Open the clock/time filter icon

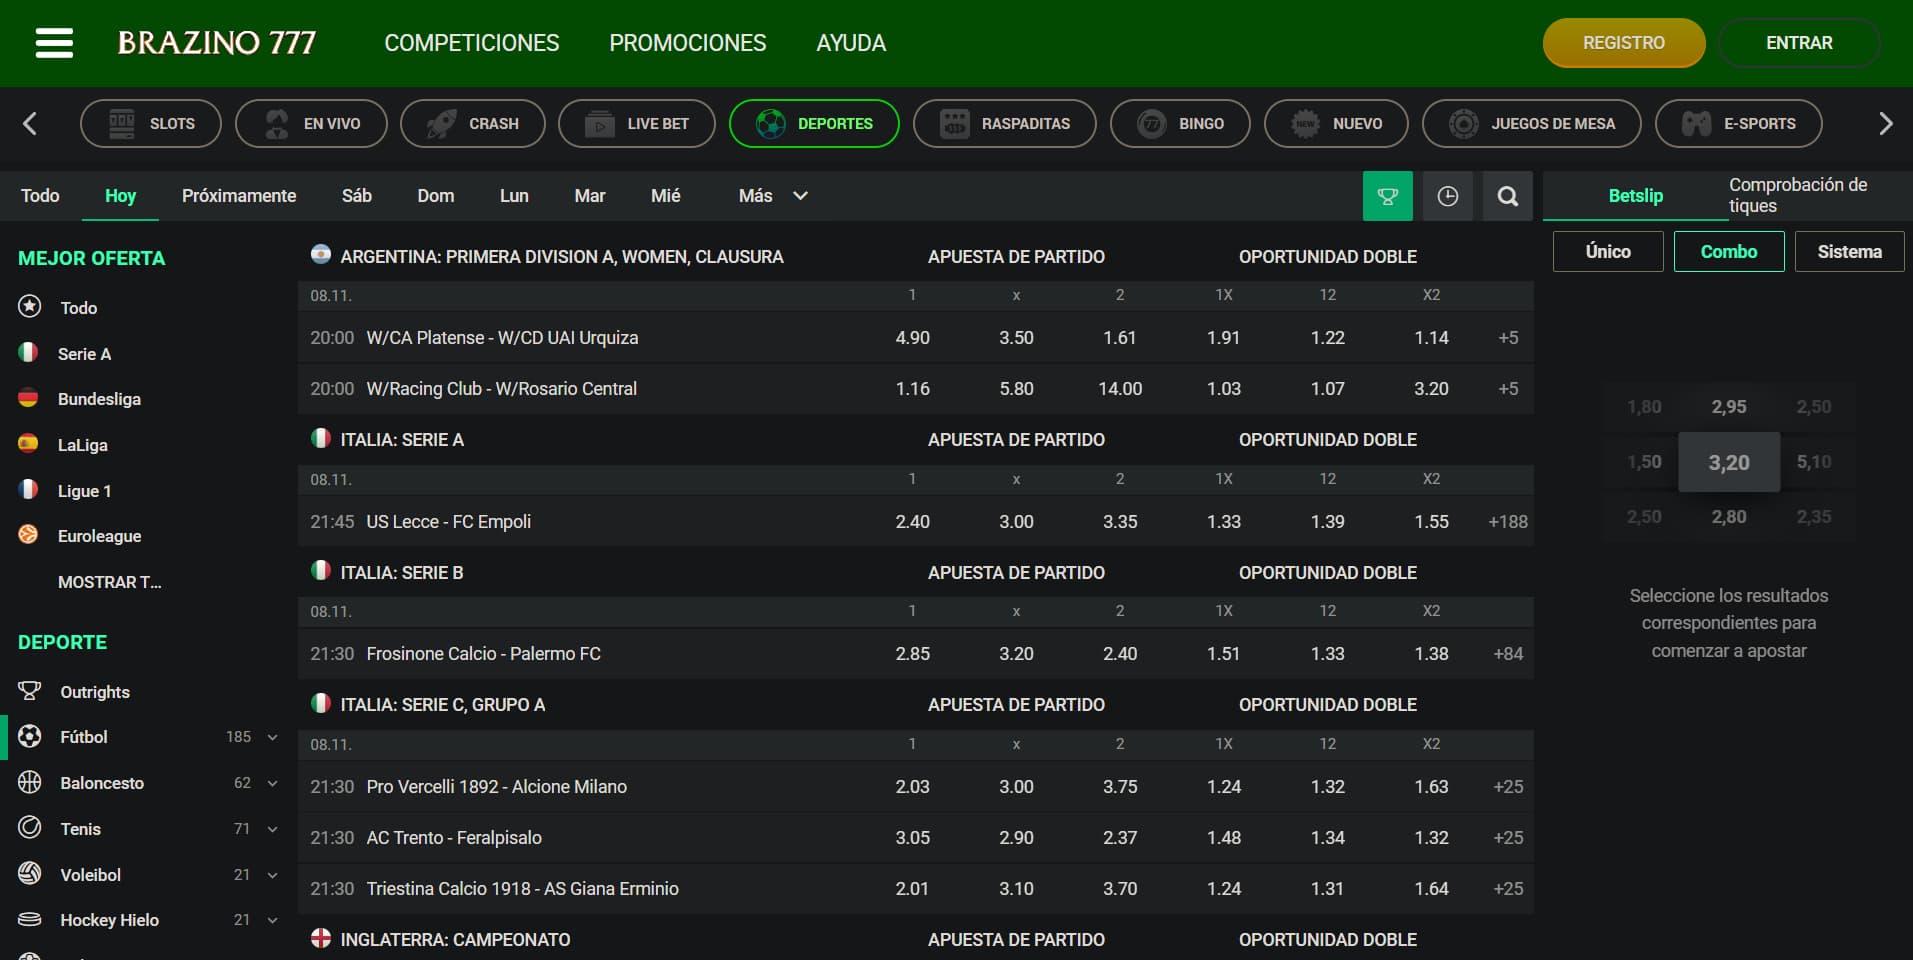[x=1448, y=196]
